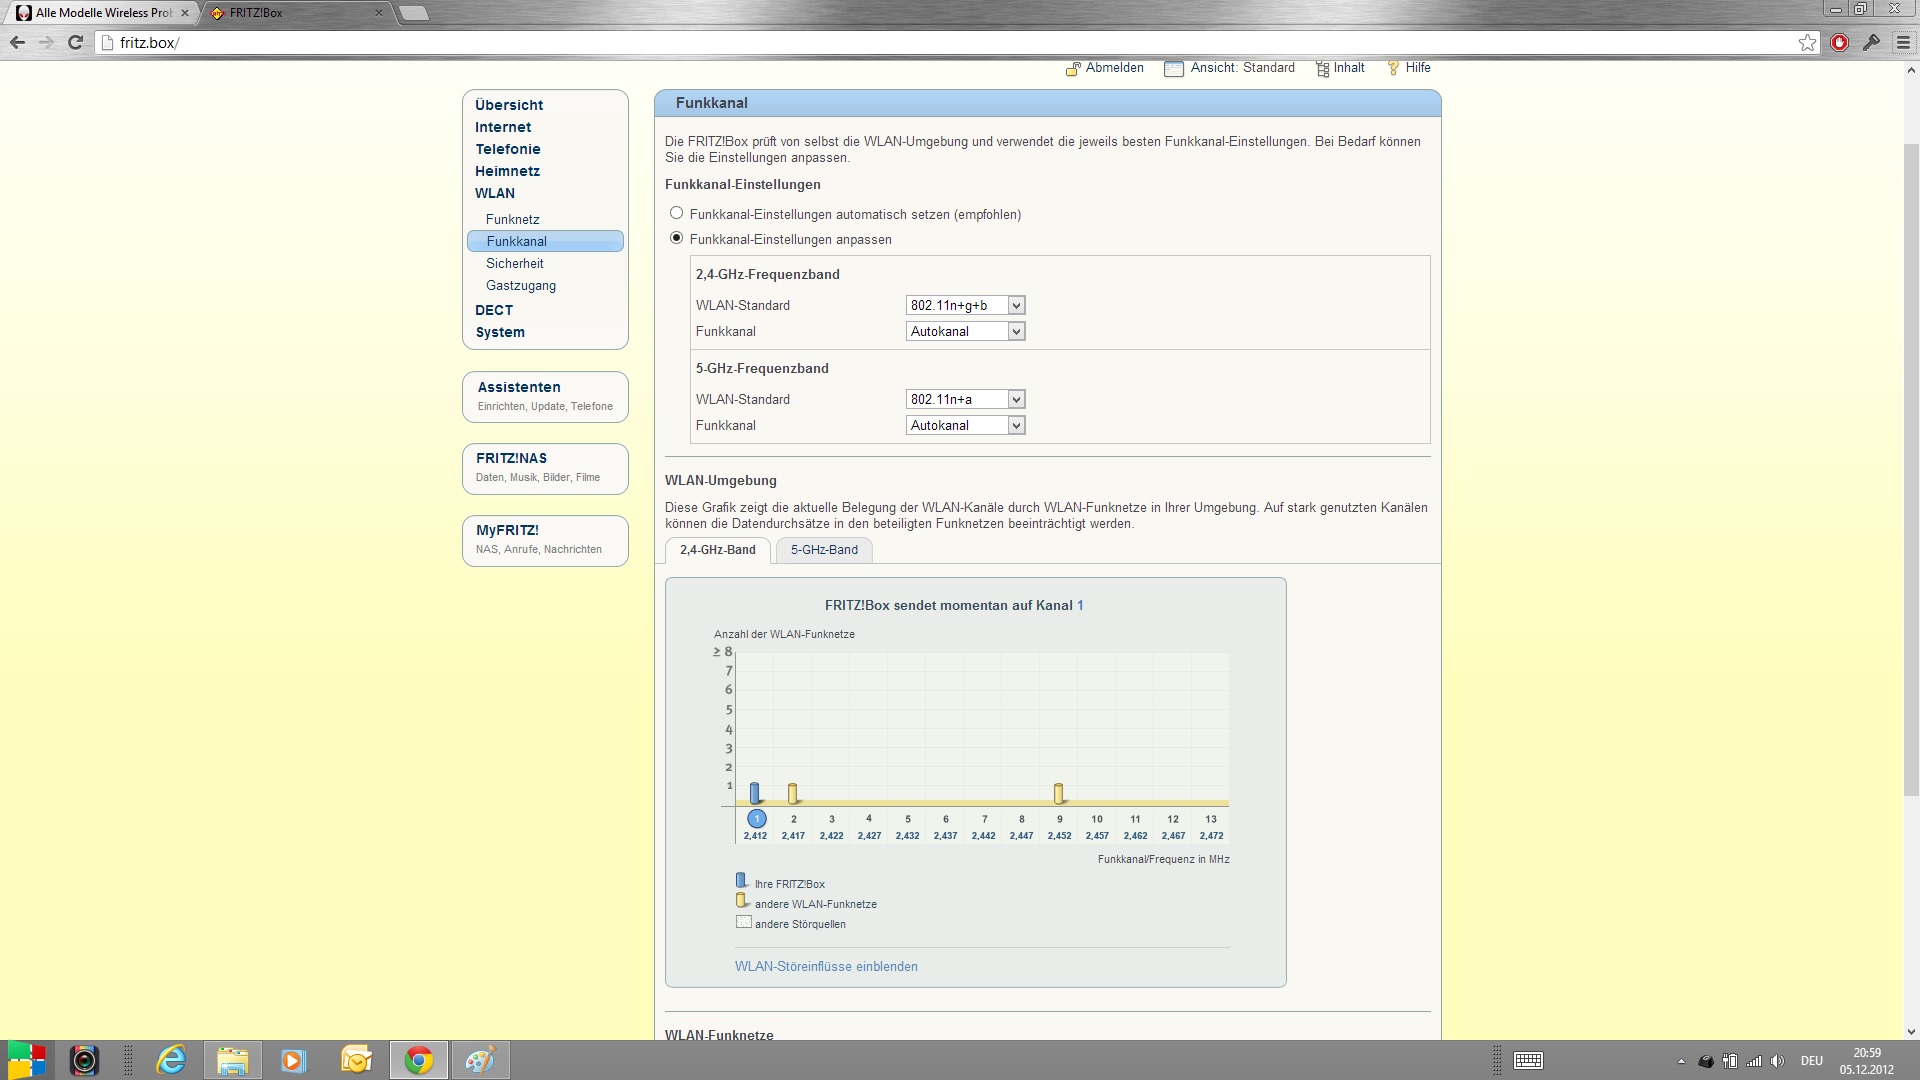
Task: Select Sicherheit submenu item
Action: (515, 263)
